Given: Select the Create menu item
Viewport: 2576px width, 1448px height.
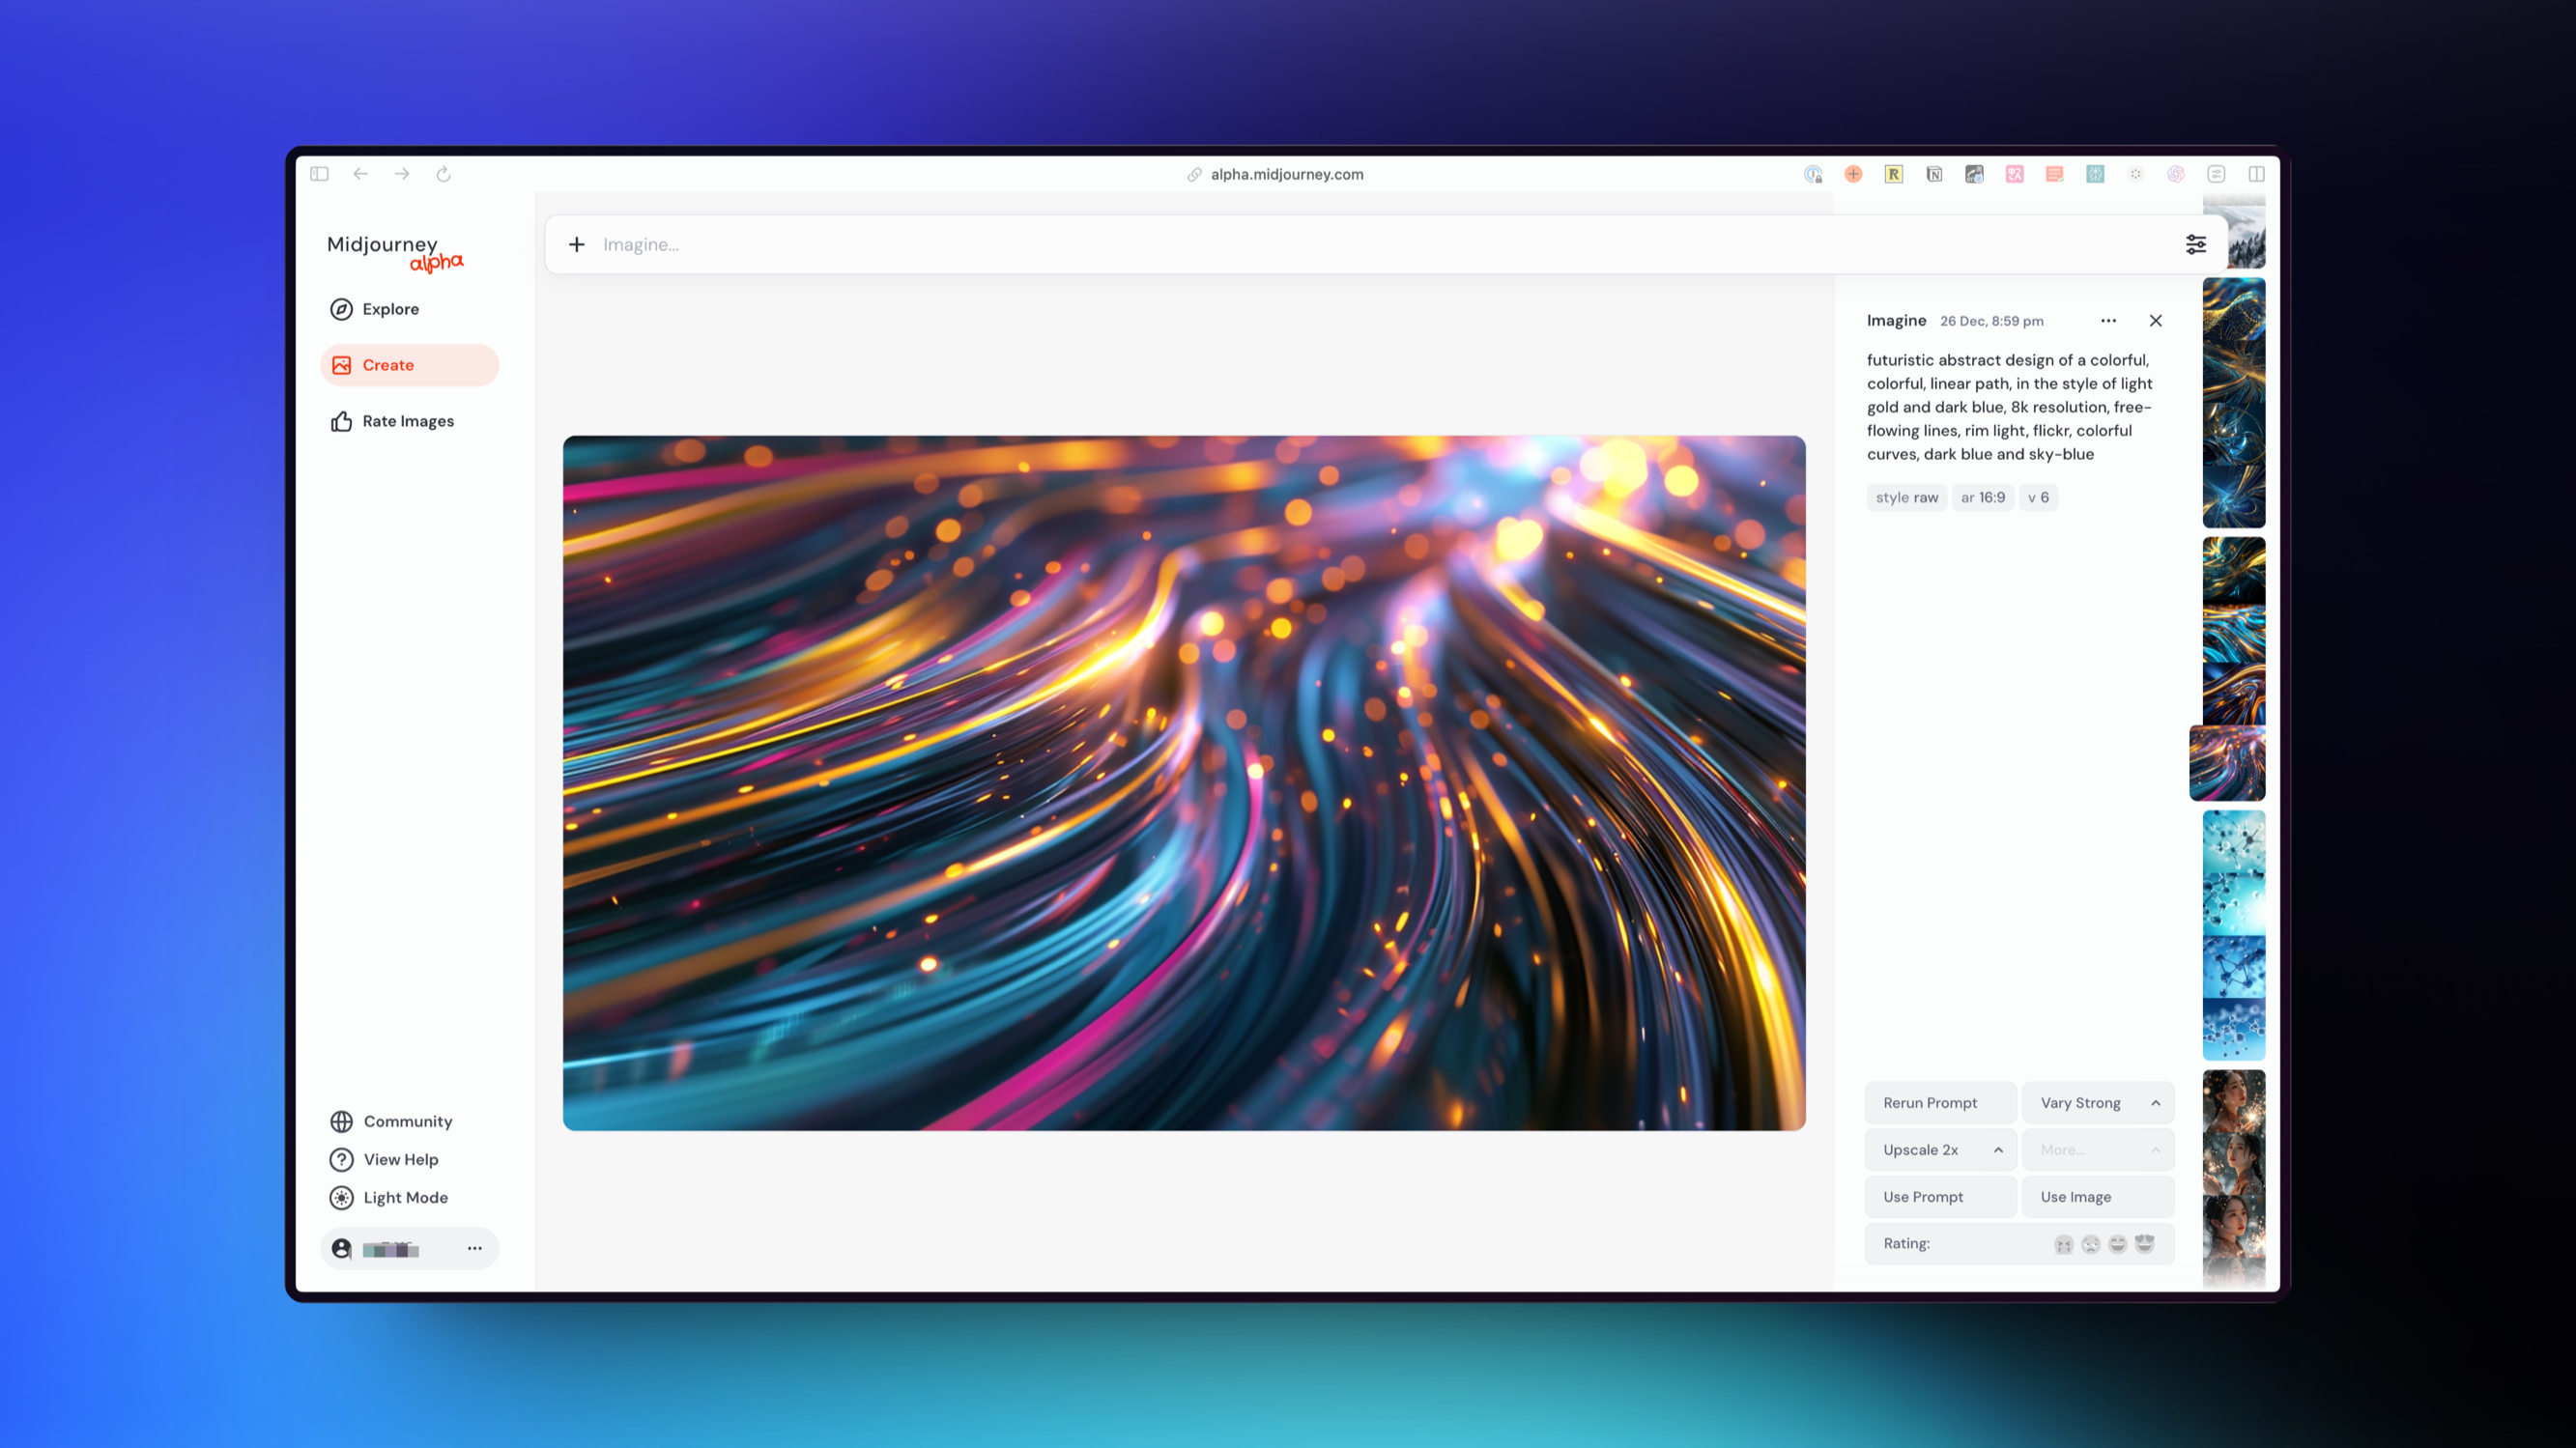Looking at the screenshot, I should pos(409,365).
